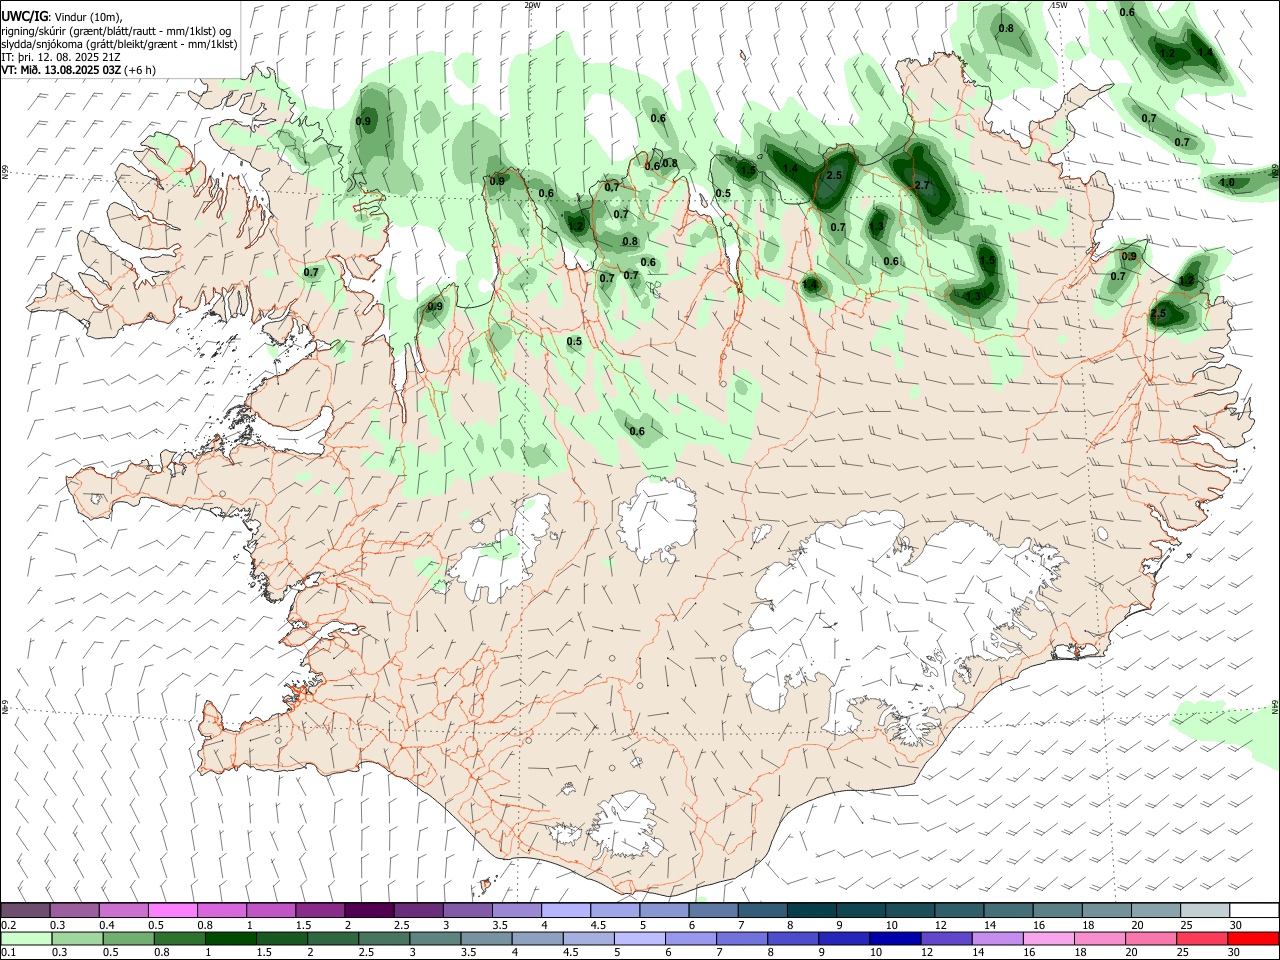The width and height of the screenshot is (1280, 960).
Task: Click the 'slydda/snjókoma (grátt/bleikt/grænt' header line
Action: coord(119,44)
